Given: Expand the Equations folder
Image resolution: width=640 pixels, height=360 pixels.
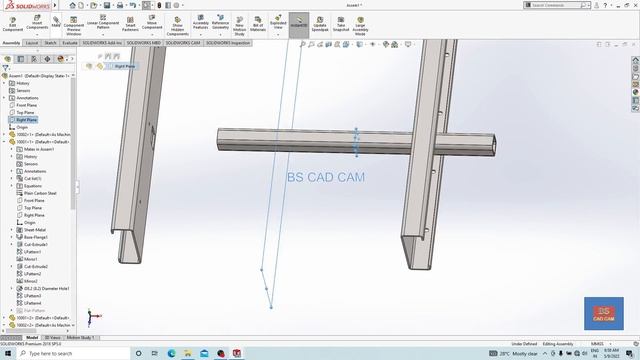Looking at the screenshot, I should coord(11,186).
